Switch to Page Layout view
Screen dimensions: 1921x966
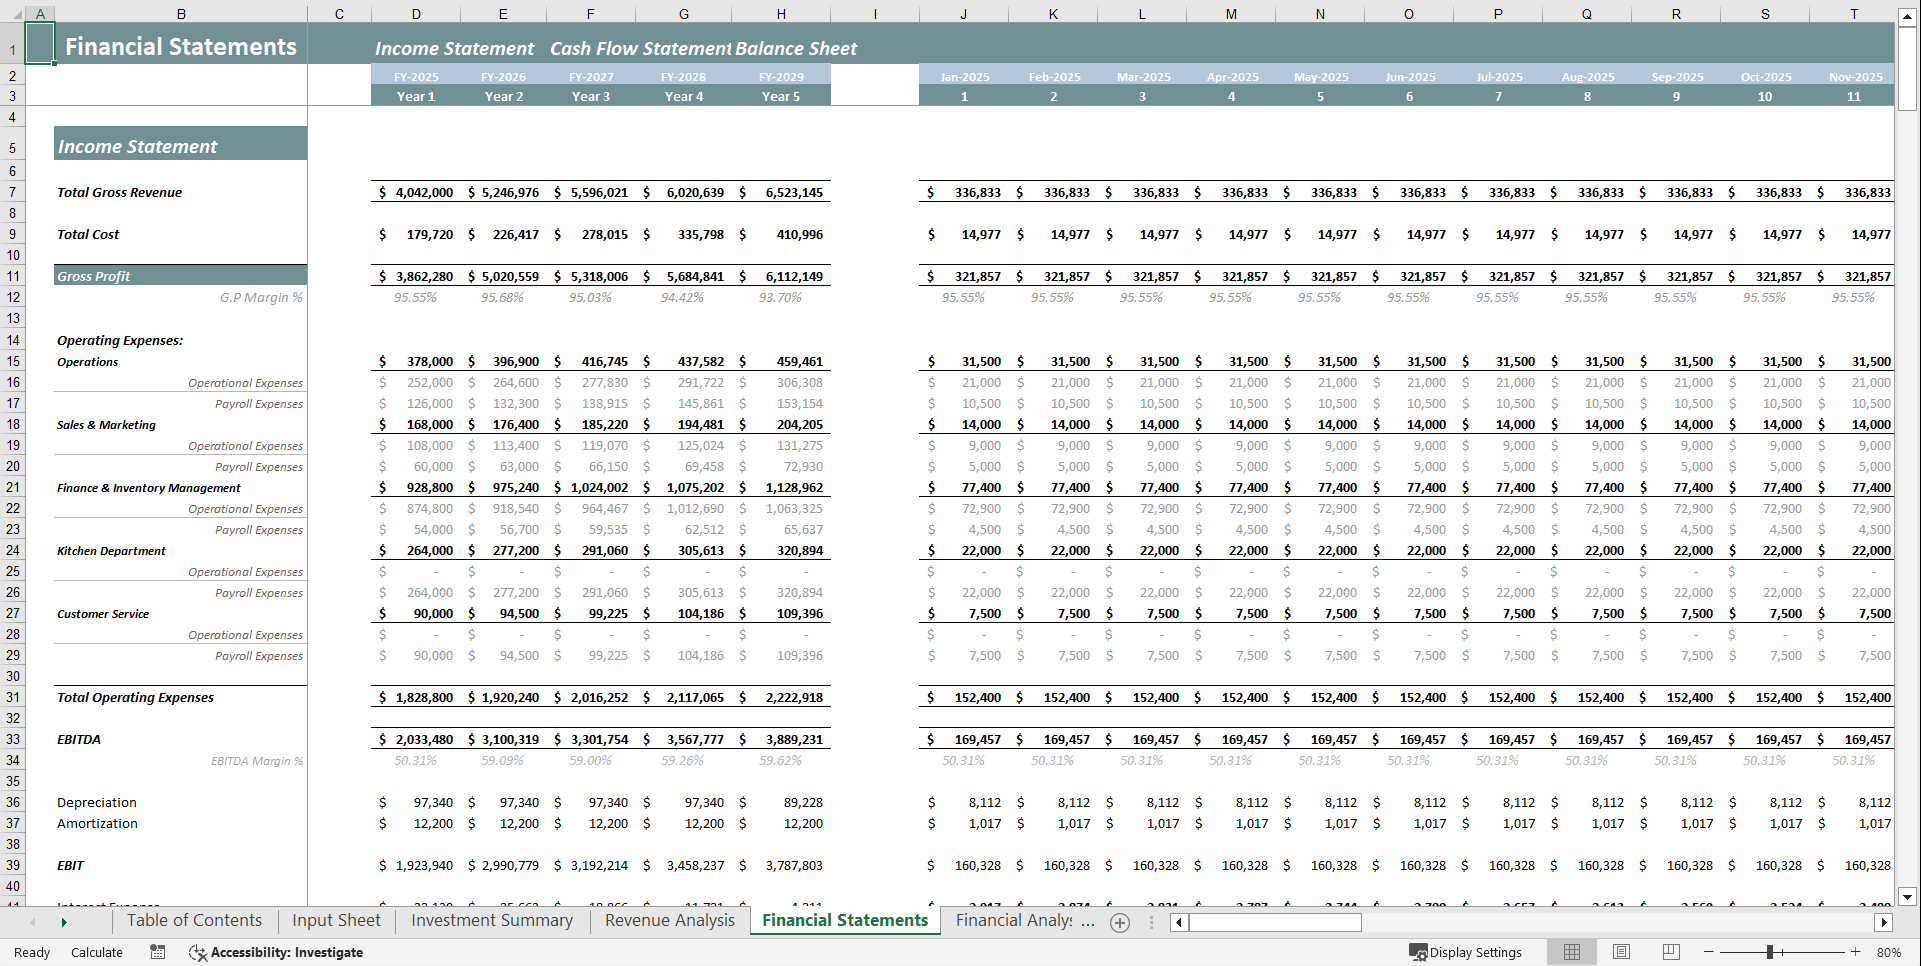tap(1621, 952)
